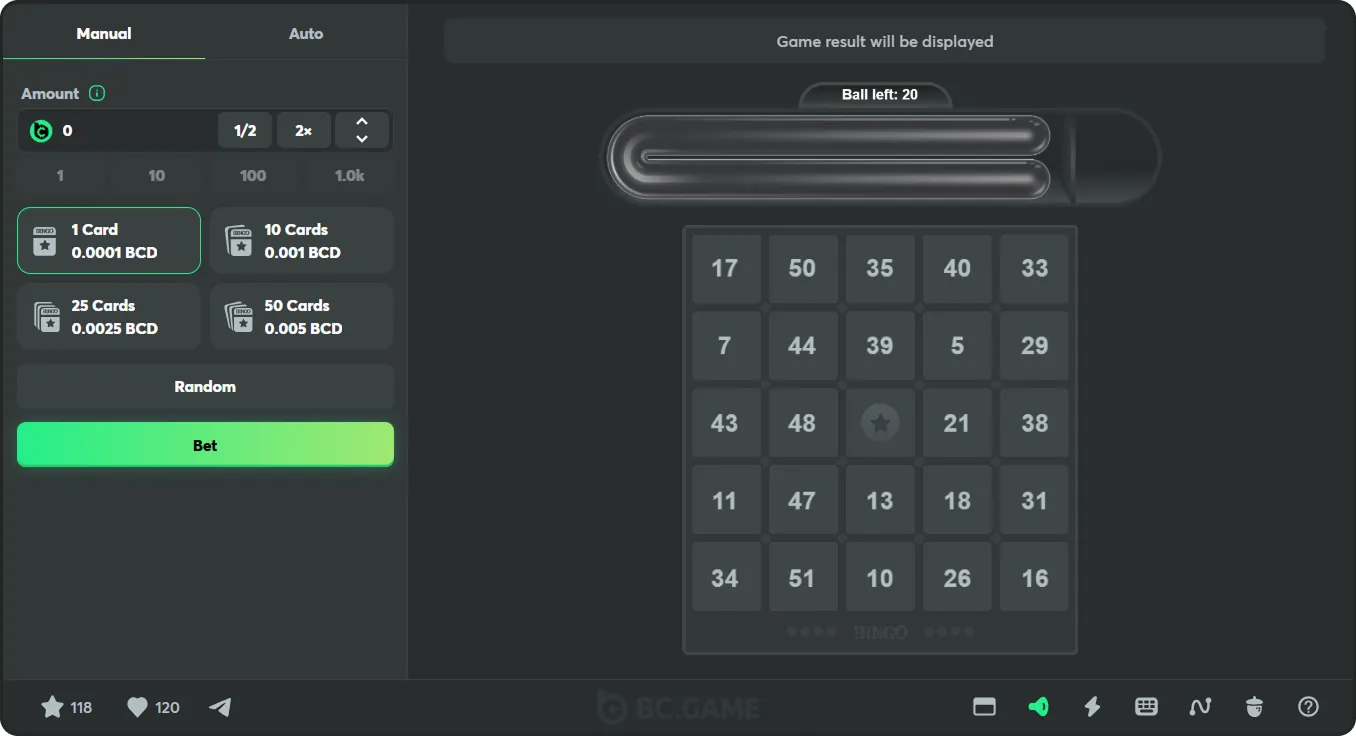This screenshot has height=736, width=1356.
Task: Set the amount preset to 1
Action: point(60,175)
